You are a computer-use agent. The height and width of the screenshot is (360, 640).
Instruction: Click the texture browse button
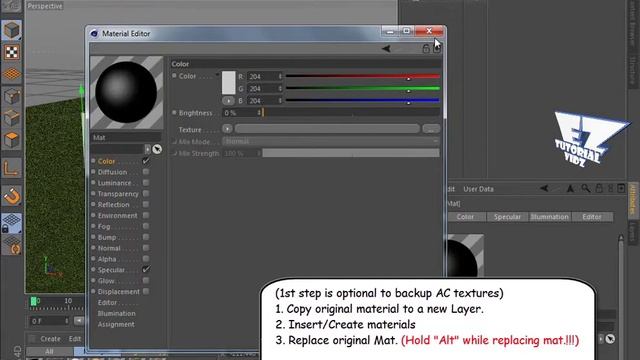[x=431, y=129]
